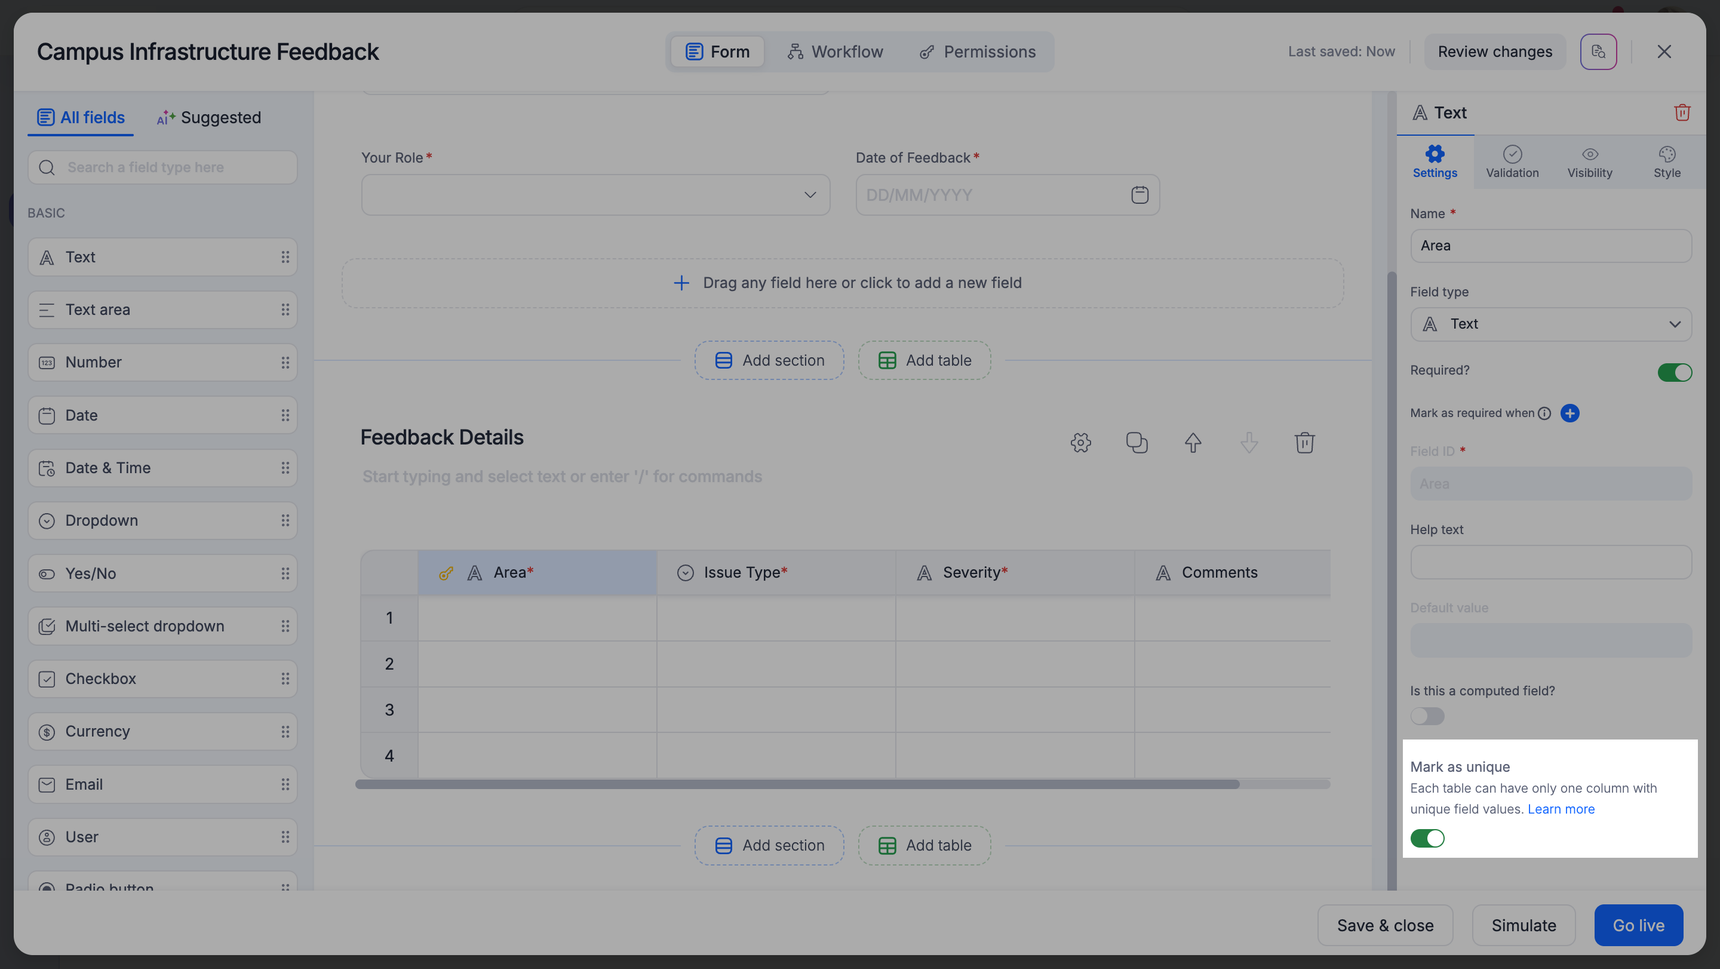The image size is (1720, 969).
Task: Open Feedback Details section settings gear
Action: click(x=1080, y=443)
